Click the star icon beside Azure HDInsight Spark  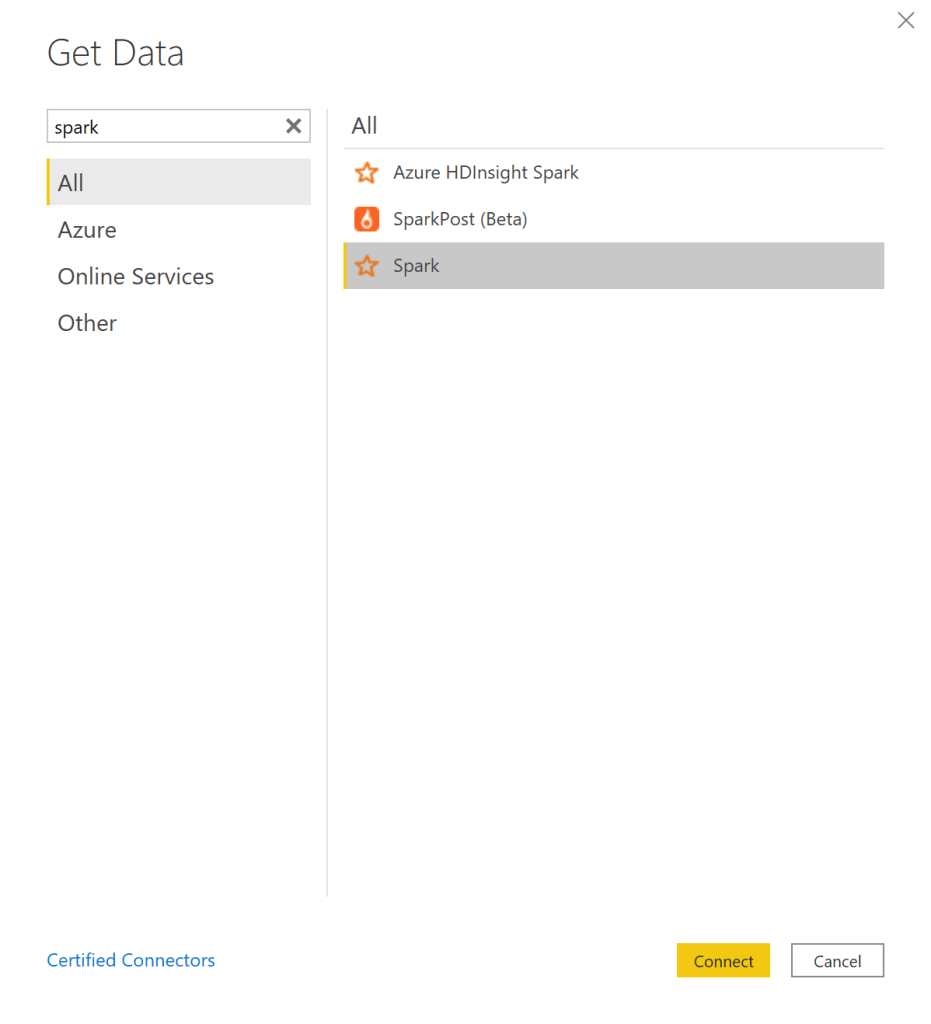coord(366,172)
